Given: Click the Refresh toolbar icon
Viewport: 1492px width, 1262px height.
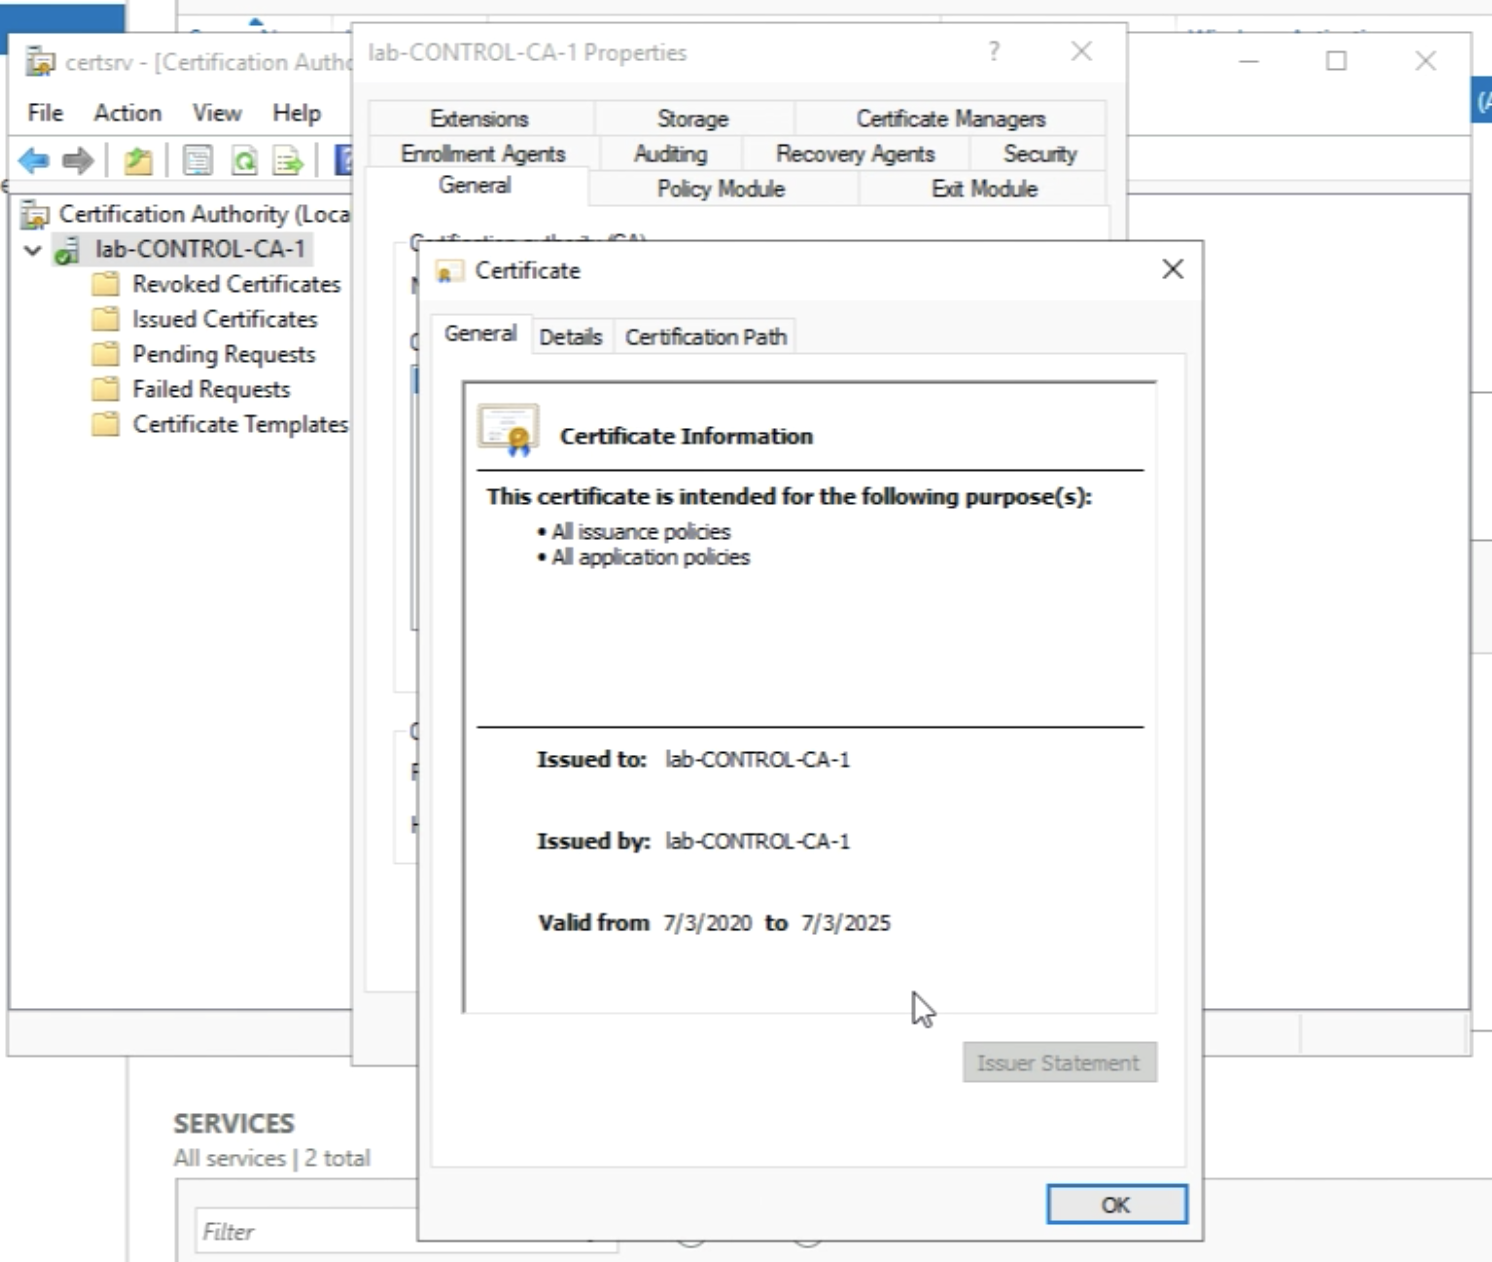Looking at the screenshot, I should click(244, 160).
